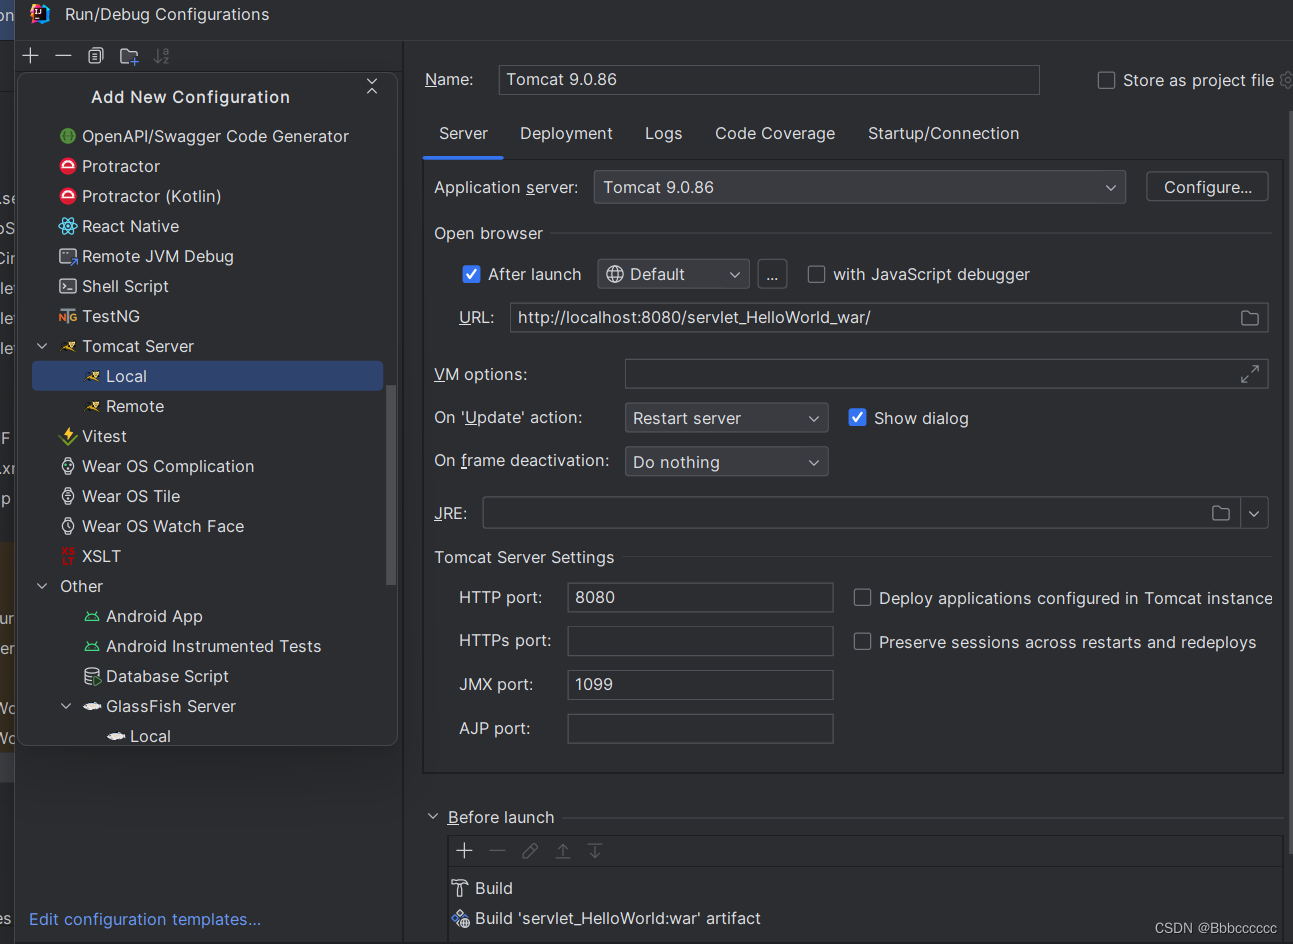Click the Configure... button
1293x944 pixels.
(x=1207, y=187)
